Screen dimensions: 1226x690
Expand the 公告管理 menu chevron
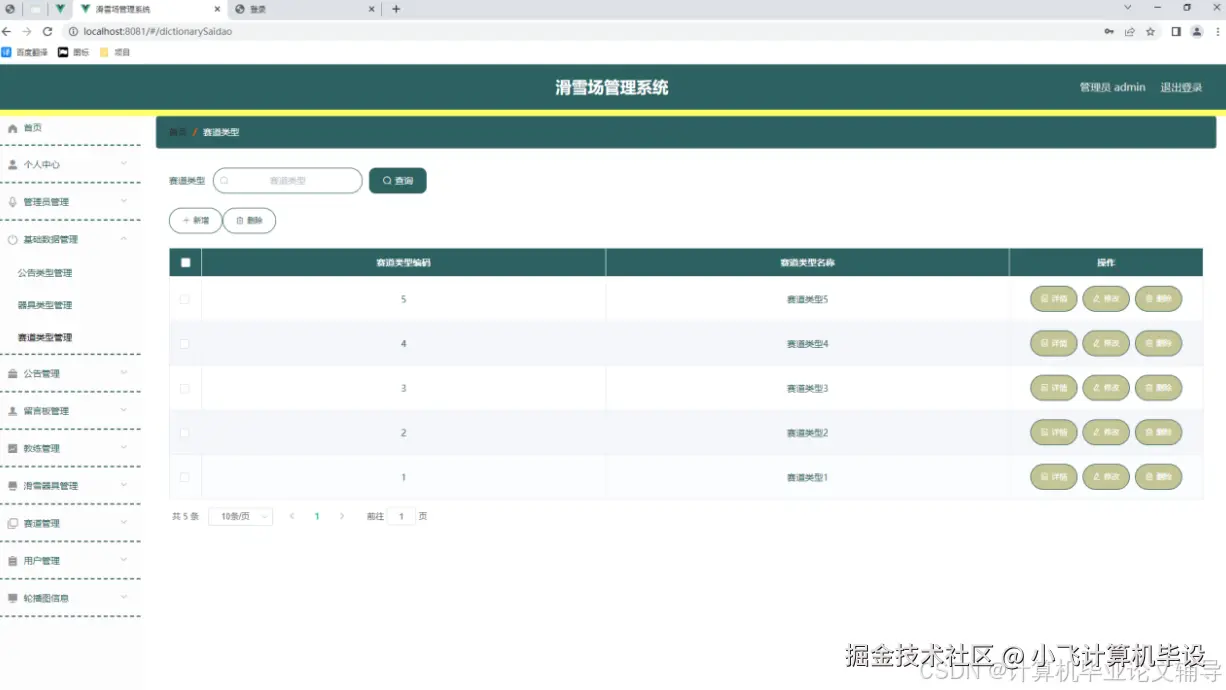coord(124,373)
